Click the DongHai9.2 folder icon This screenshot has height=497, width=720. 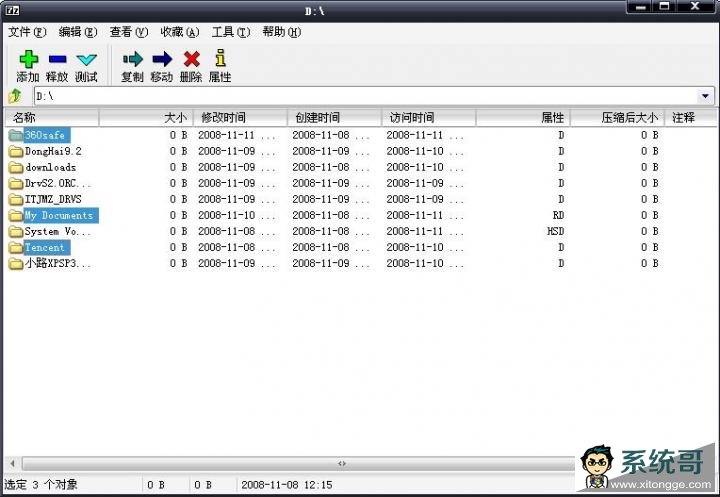[x=16, y=151]
